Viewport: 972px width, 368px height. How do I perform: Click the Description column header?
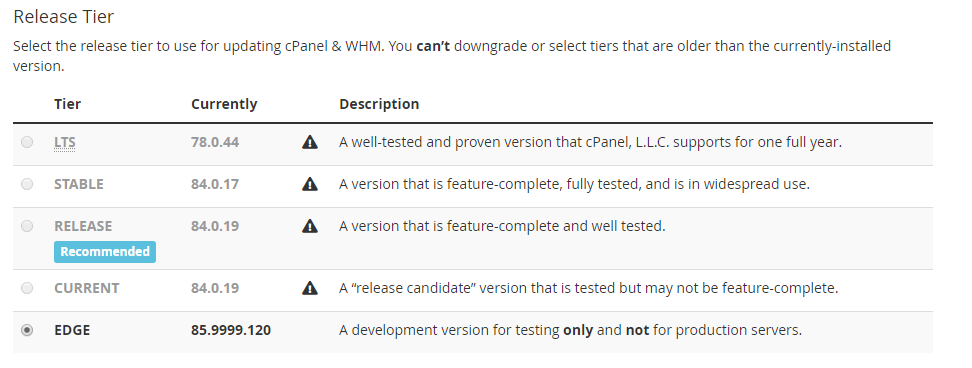pos(379,104)
